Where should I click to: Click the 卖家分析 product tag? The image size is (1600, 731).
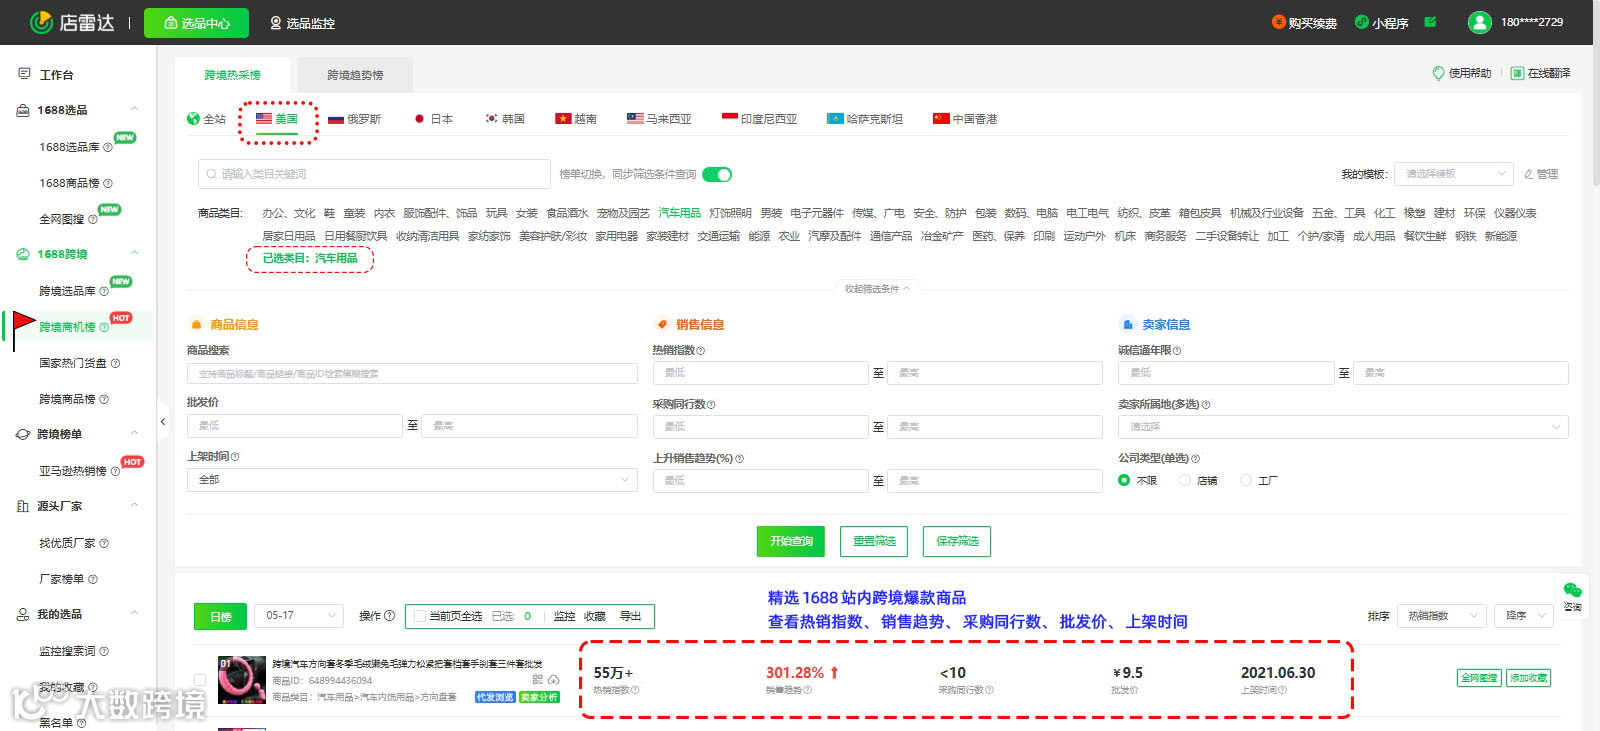tap(539, 697)
